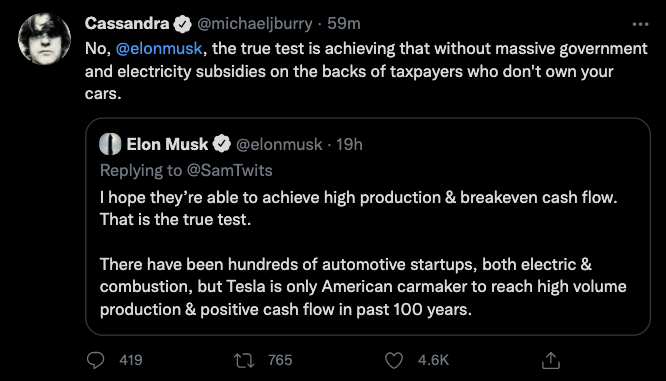Click the Elon Musk display name
666x381 pixels.
click(x=167, y=144)
